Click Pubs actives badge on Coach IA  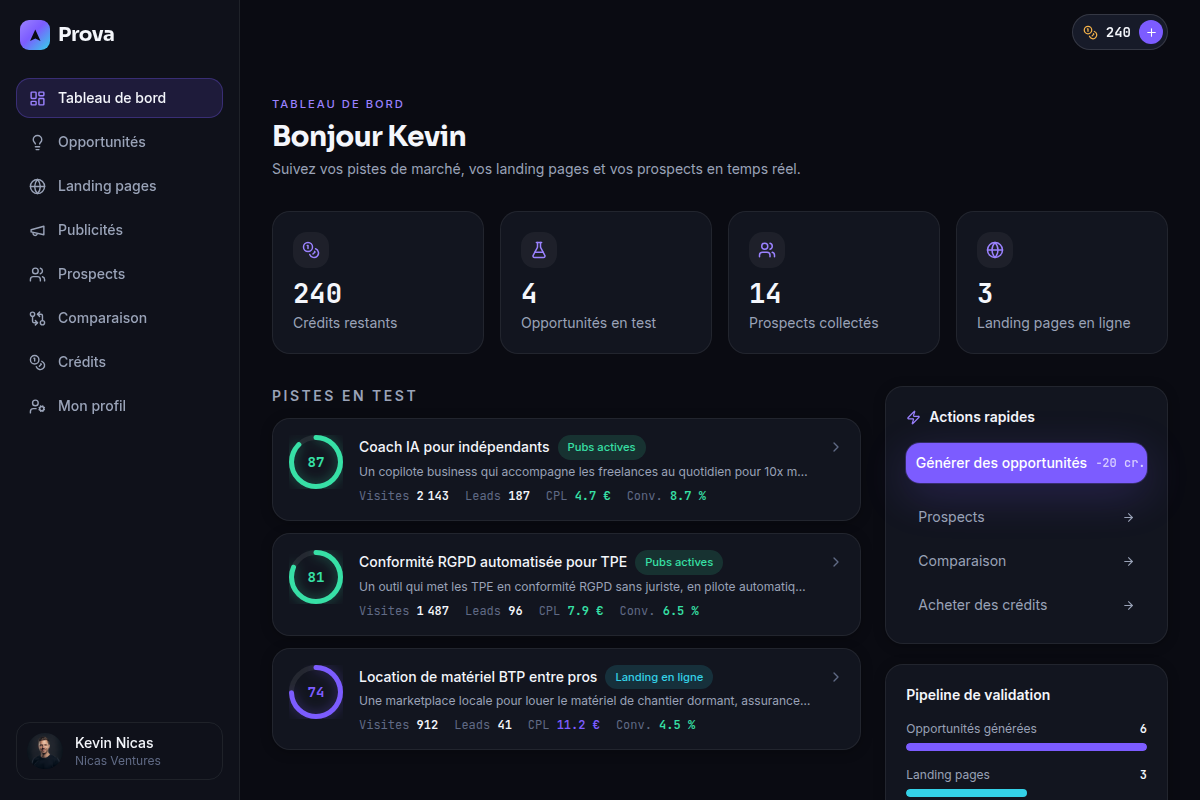click(602, 447)
